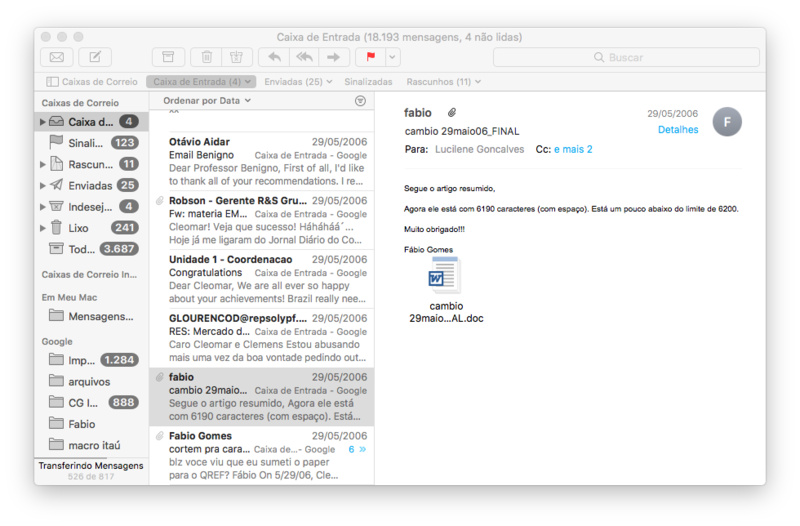Expand the Rascunhos mailbox arrow
The width and height of the screenshot is (800, 526).
43,164
